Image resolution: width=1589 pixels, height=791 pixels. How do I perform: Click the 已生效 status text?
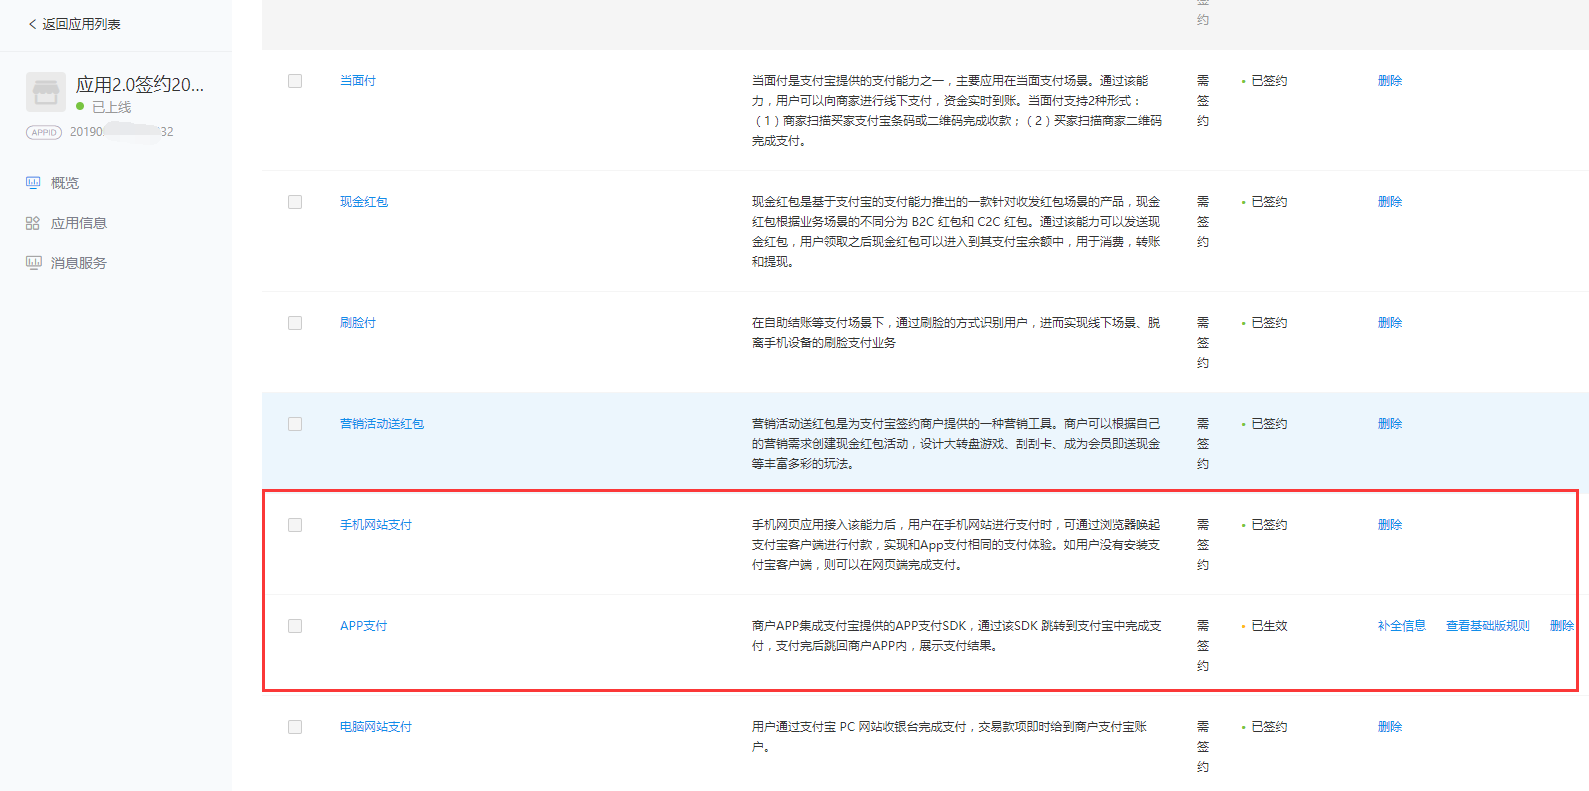1270,626
